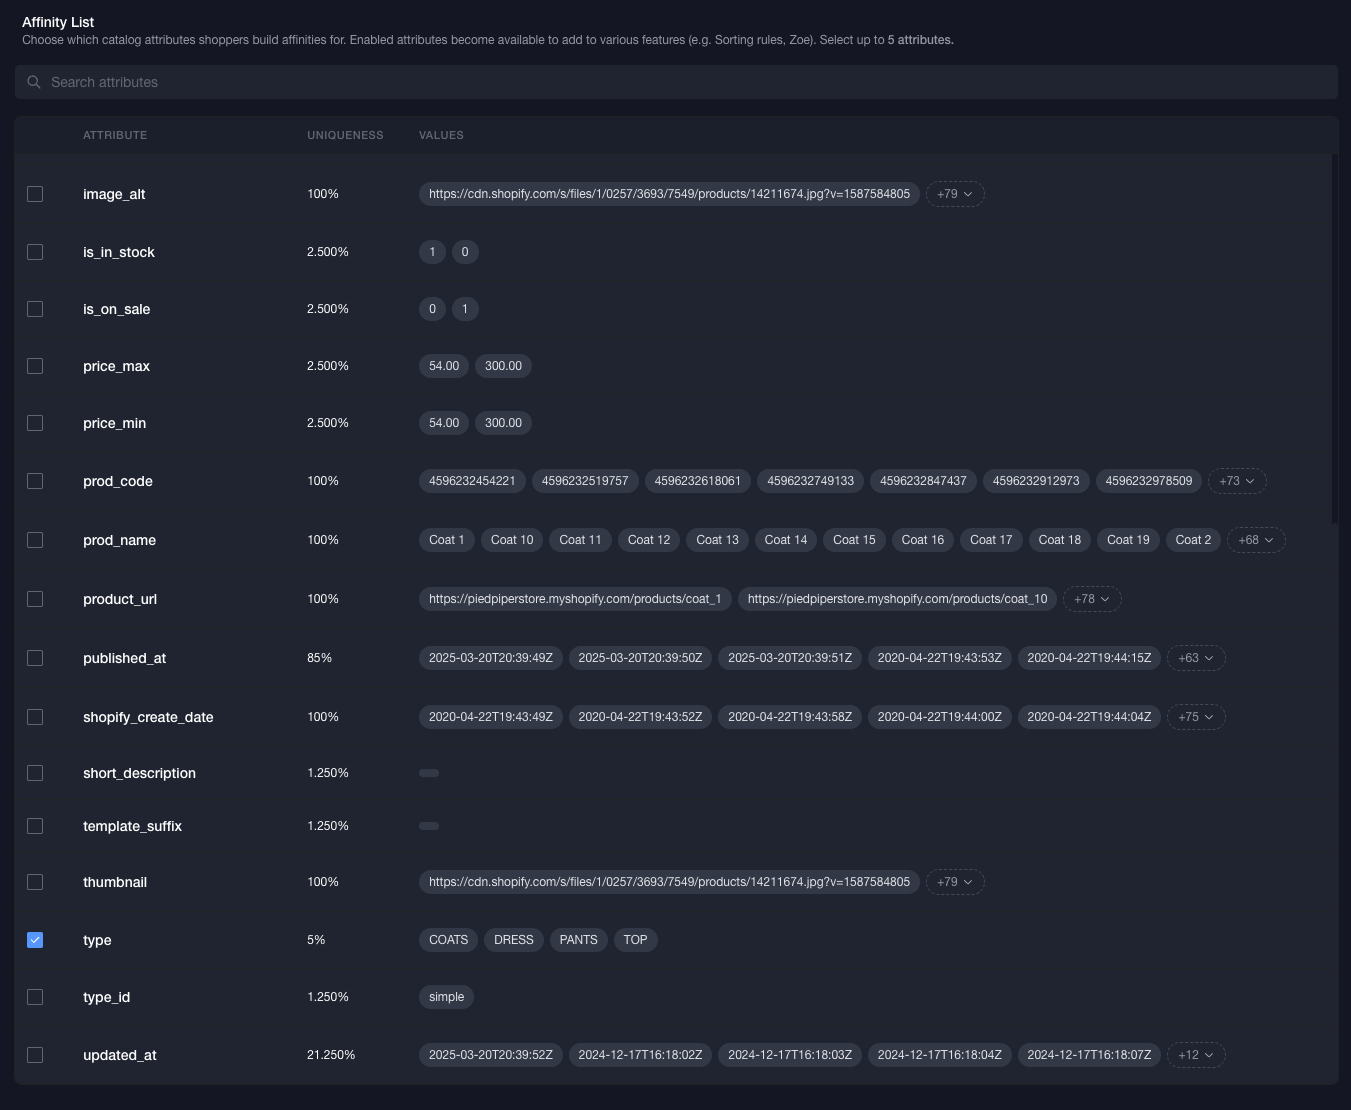Enable the price_min attribute checkbox
This screenshot has height=1110, width=1351.
(35, 423)
